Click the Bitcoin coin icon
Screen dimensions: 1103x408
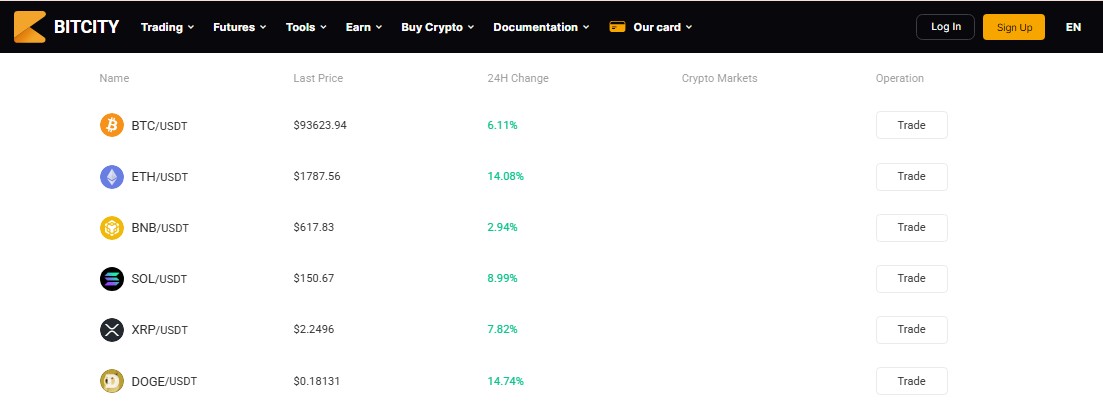click(112, 125)
